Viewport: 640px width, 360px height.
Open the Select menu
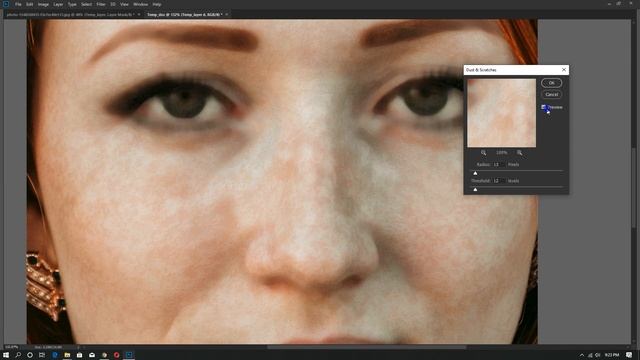tap(87, 4)
